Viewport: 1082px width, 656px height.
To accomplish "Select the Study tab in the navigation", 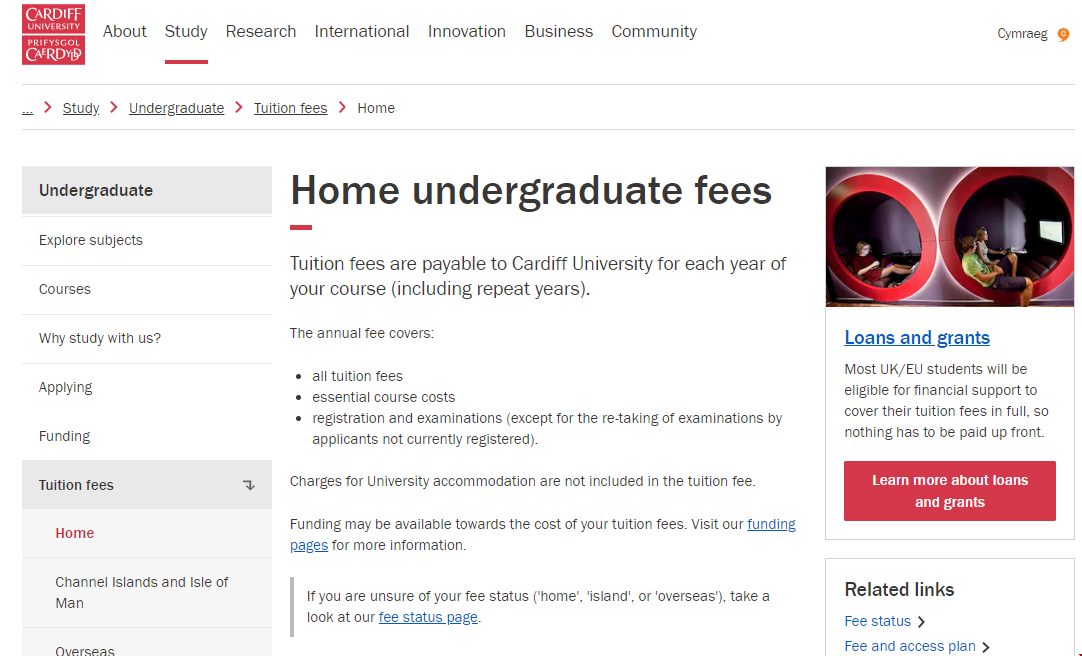I will tap(186, 31).
